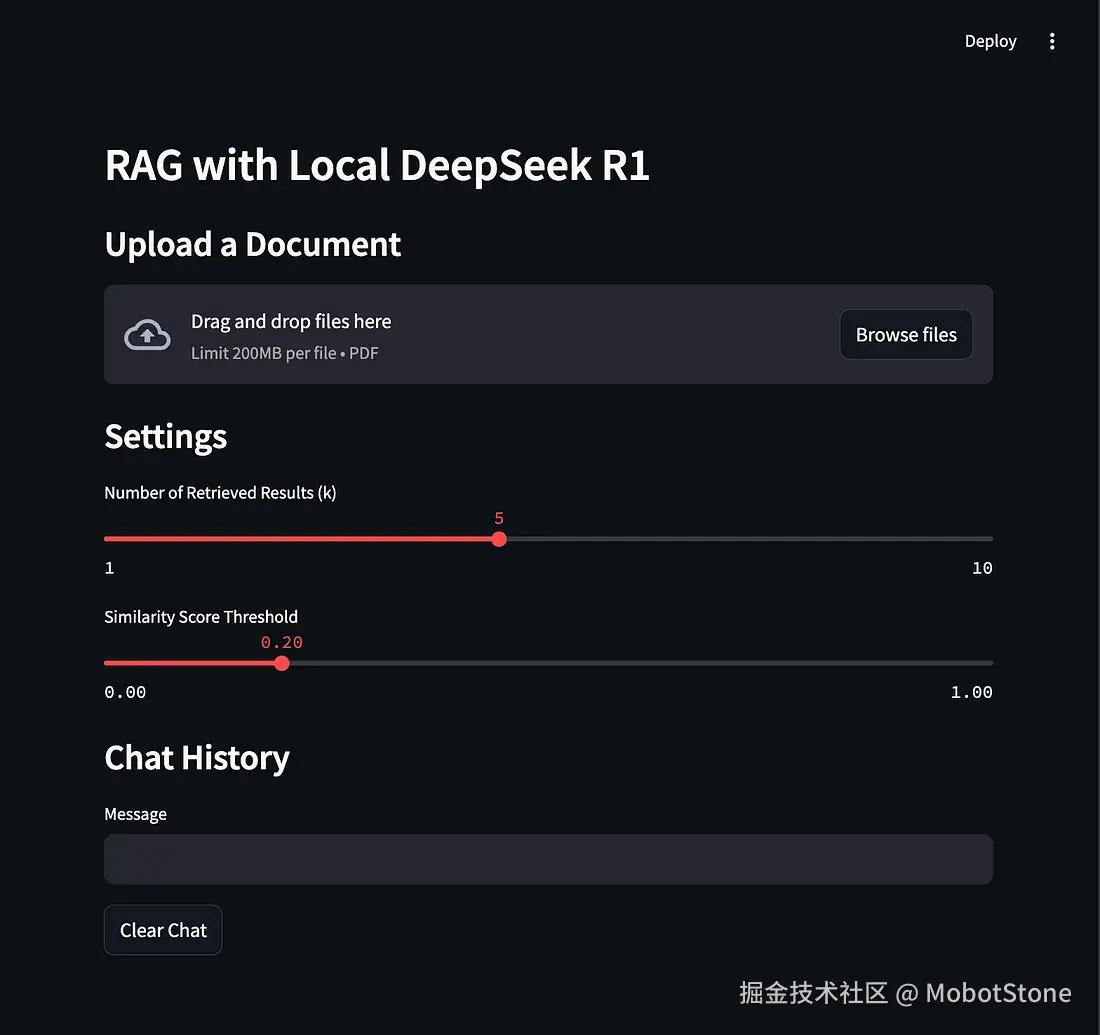Click the Retrieved Results slider handle
Screen dimensions: 1100x1035
(499, 539)
